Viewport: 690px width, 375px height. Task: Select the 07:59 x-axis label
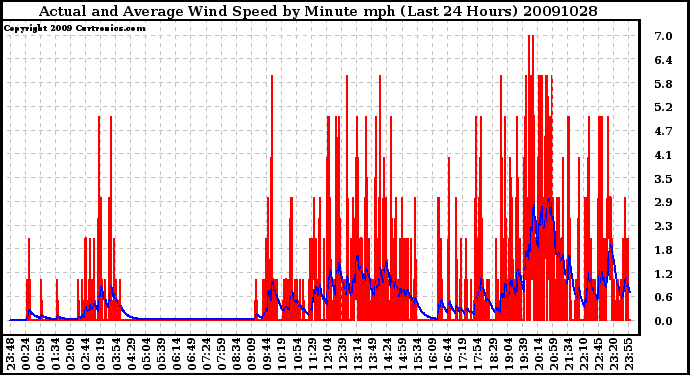point(221,354)
